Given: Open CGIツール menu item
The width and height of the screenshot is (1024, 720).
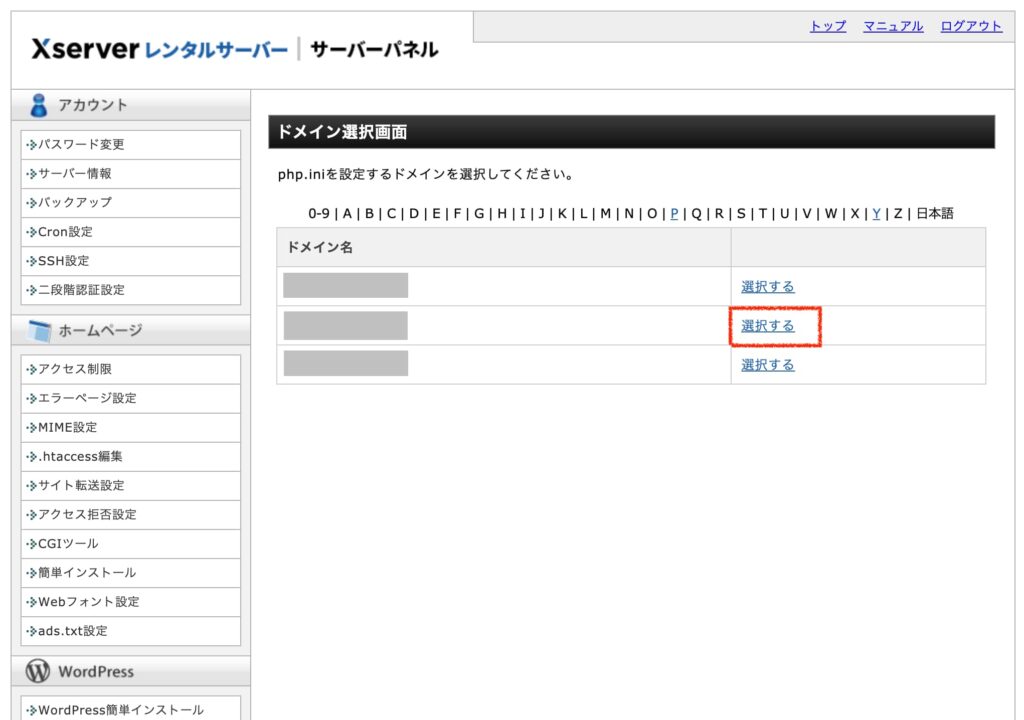Looking at the screenshot, I should (131, 544).
